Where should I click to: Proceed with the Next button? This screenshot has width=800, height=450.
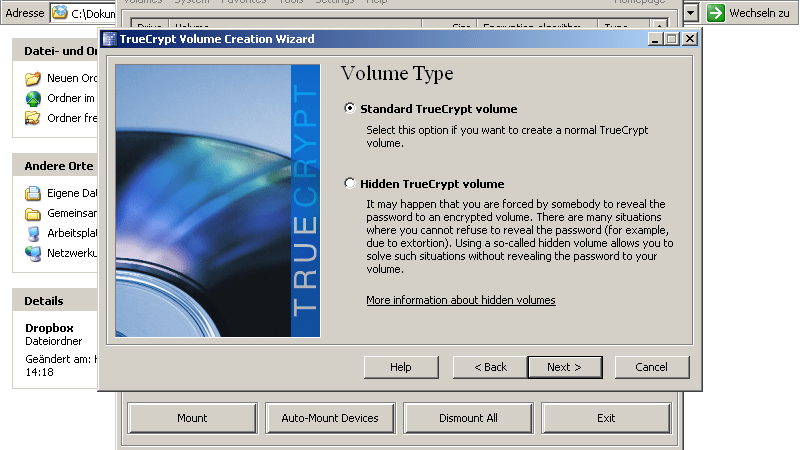(565, 367)
